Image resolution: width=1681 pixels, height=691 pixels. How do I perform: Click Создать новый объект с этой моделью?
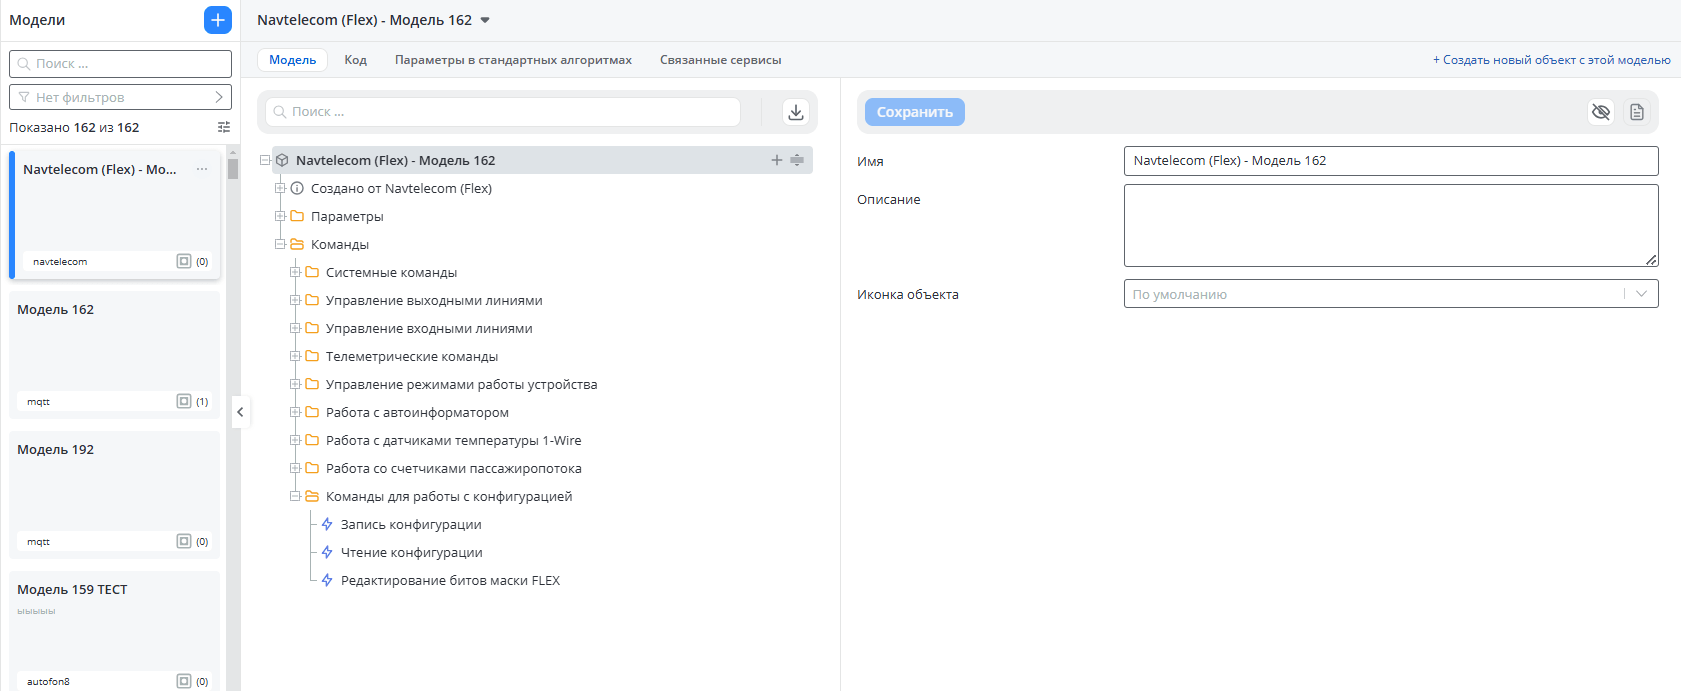1551,60
